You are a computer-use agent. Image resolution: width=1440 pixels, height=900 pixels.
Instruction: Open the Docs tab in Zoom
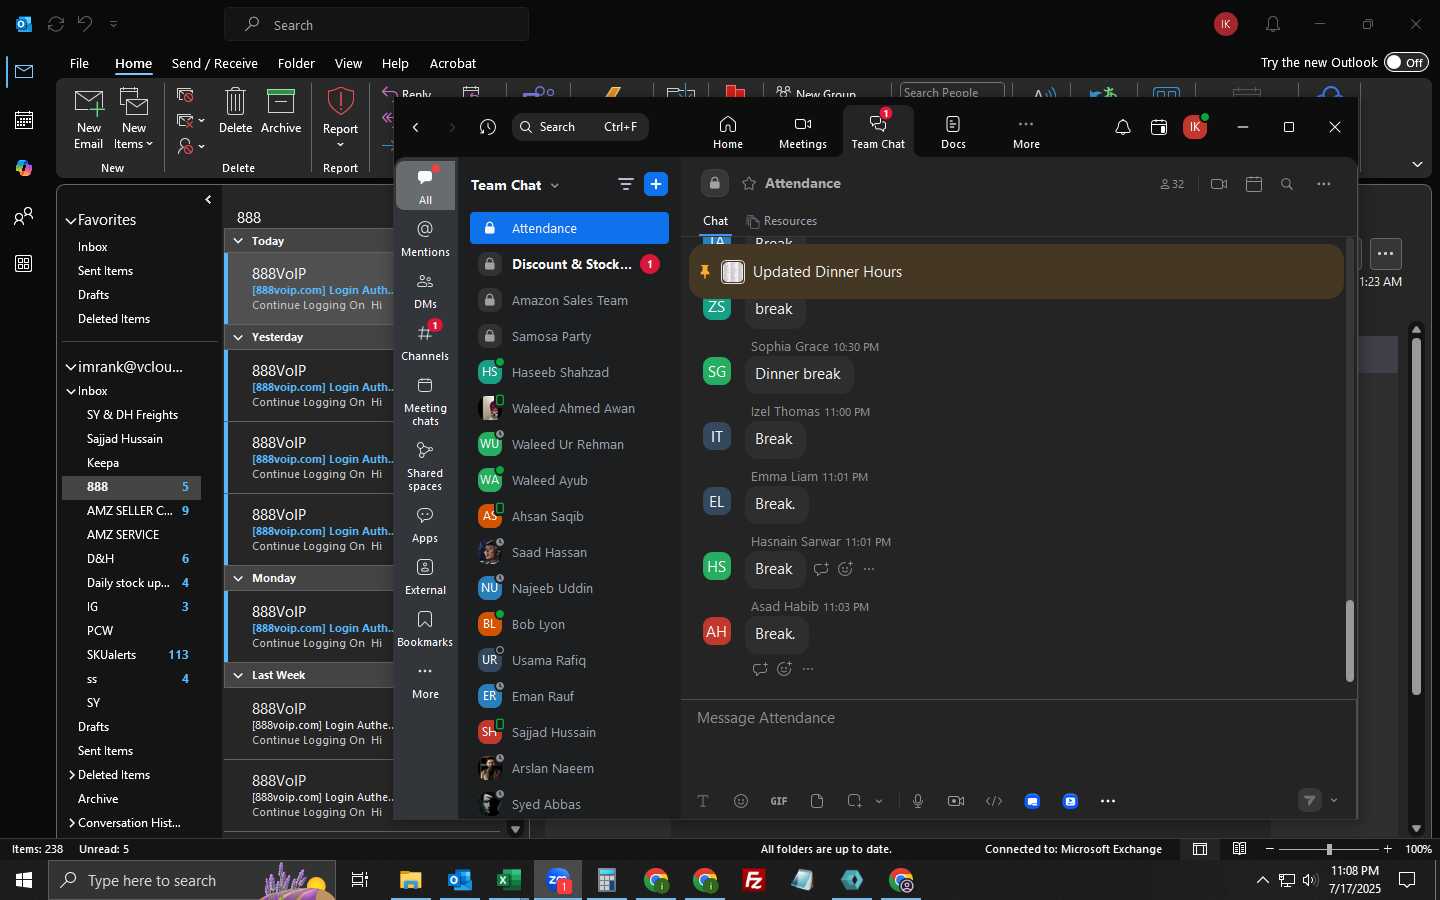click(953, 131)
